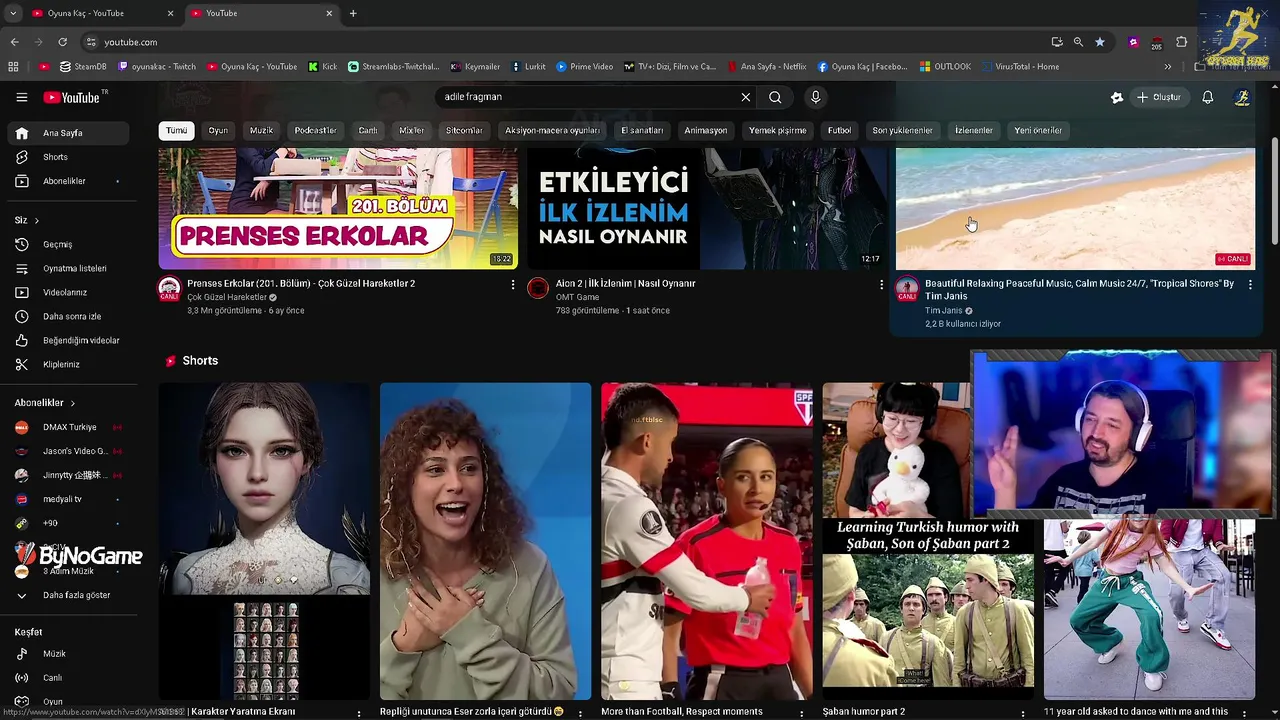Open the Şaban humor part 2 Short

pyautogui.click(x=928, y=541)
